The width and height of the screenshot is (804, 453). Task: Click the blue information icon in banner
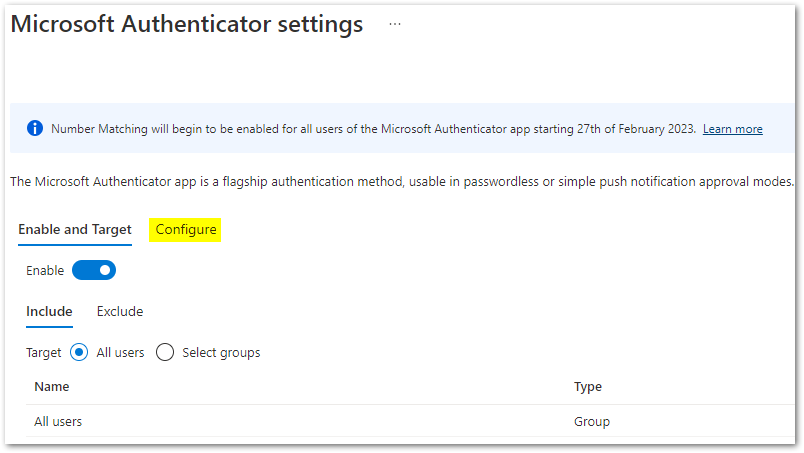(35, 128)
